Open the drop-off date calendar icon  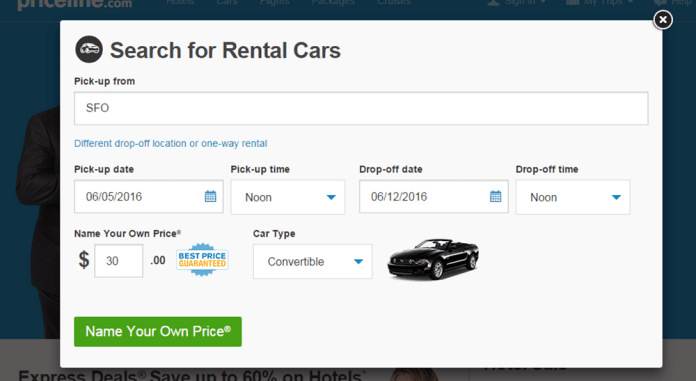(x=495, y=196)
